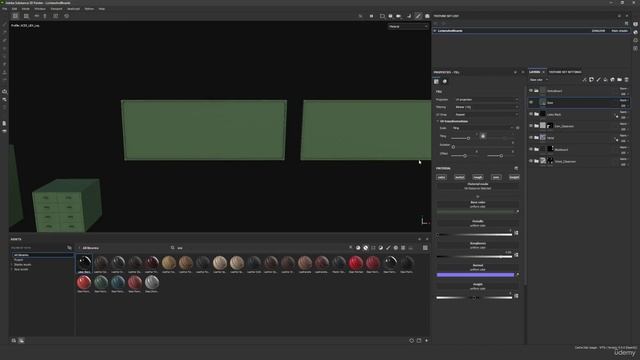Select the Eraser tool in left toolbar
640x360 pixels.
point(4,32)
